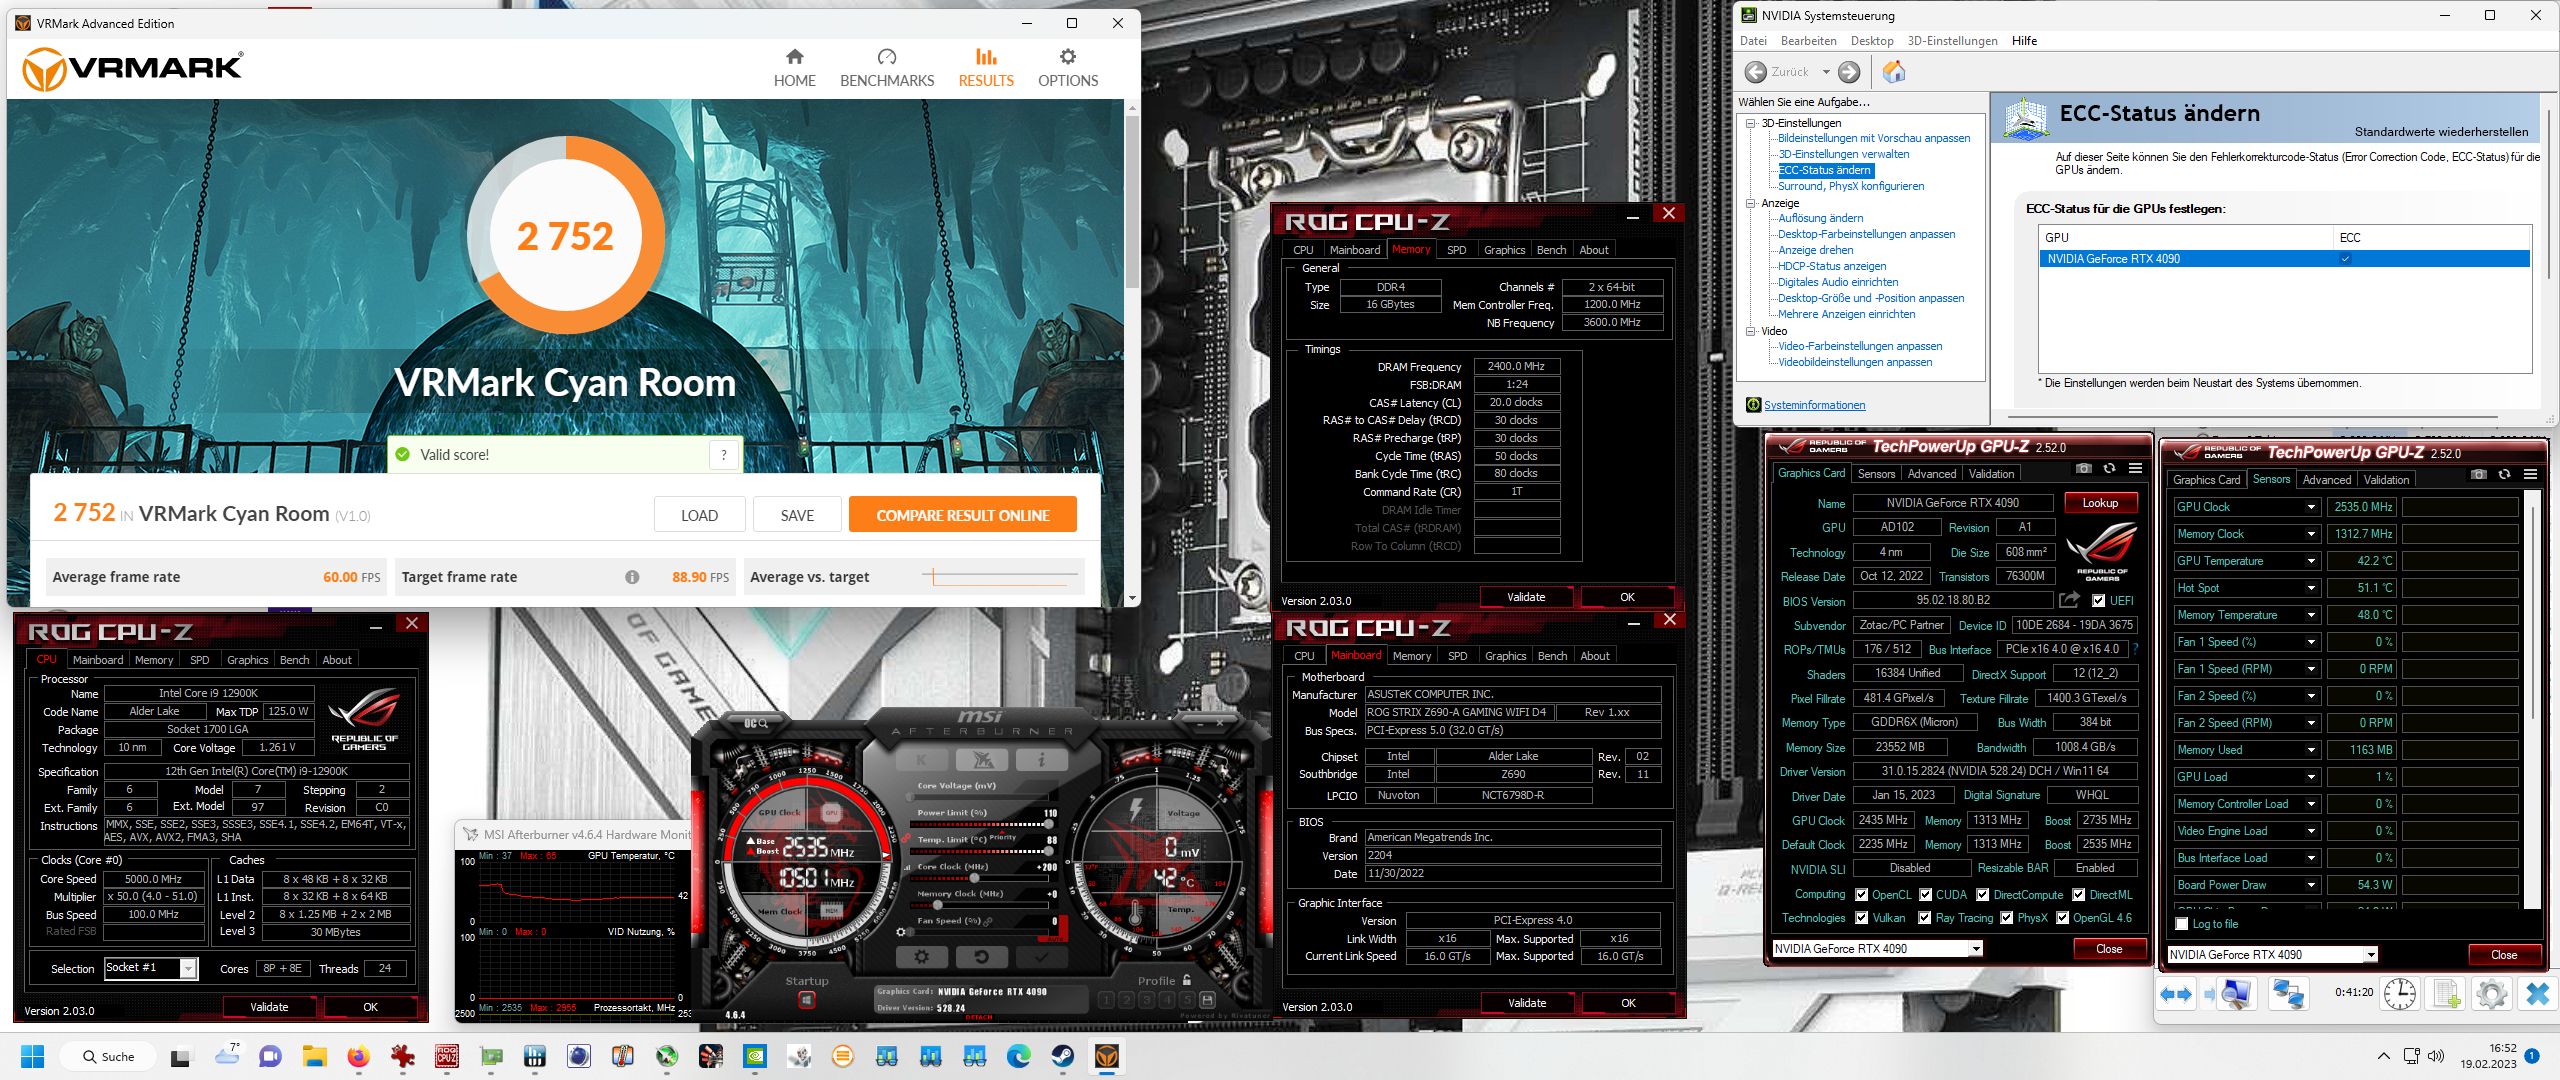
Task: Open VRMark Options gear icon
Action: point(1068,56)
